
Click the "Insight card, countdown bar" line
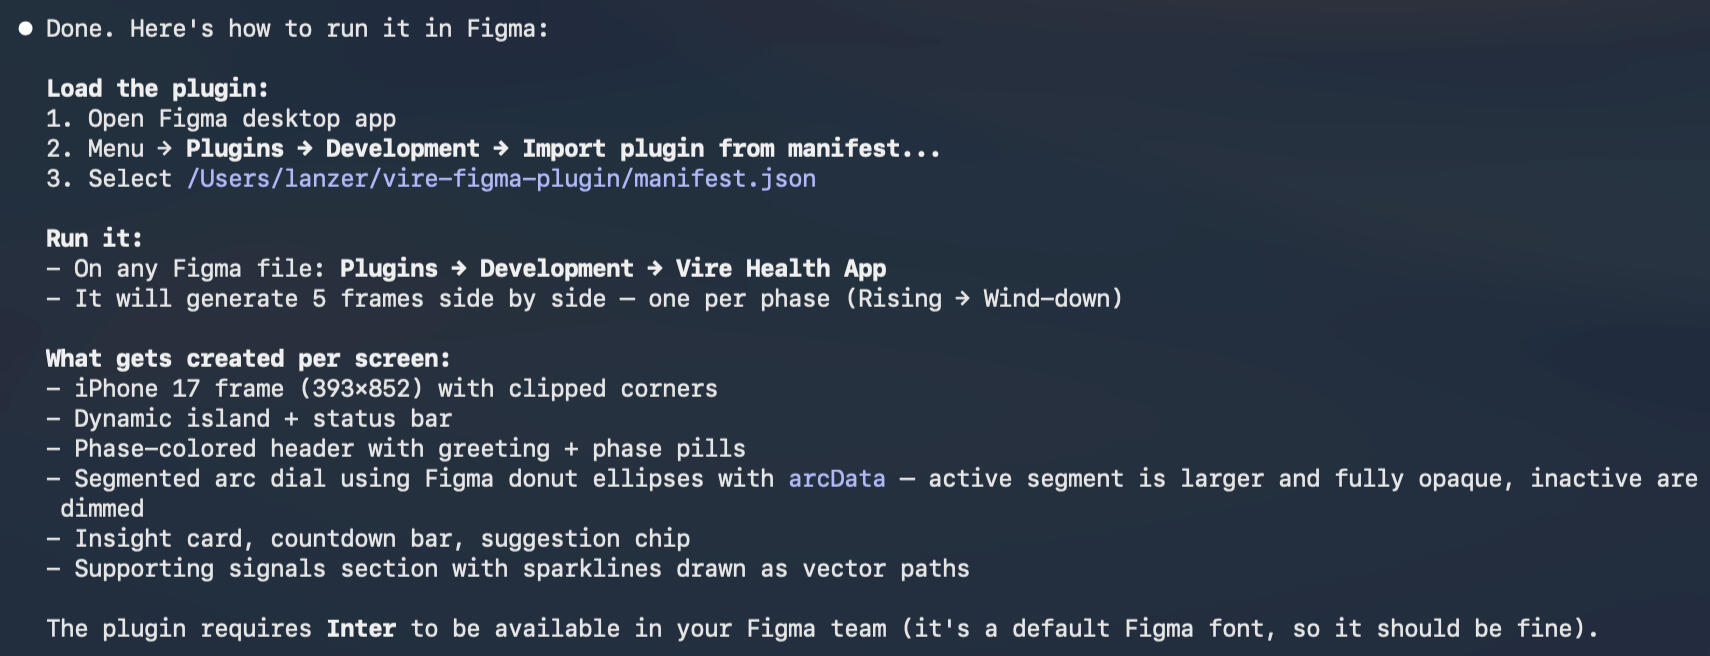(x=381, y=539)
